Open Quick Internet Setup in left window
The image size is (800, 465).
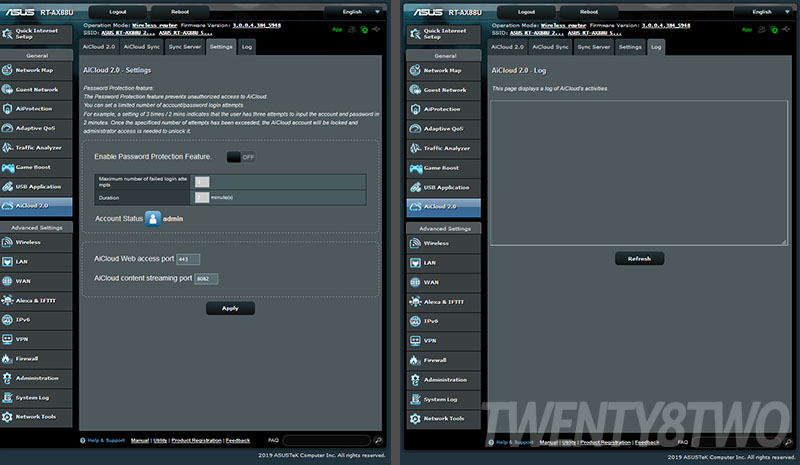click(x=36, y=34)
